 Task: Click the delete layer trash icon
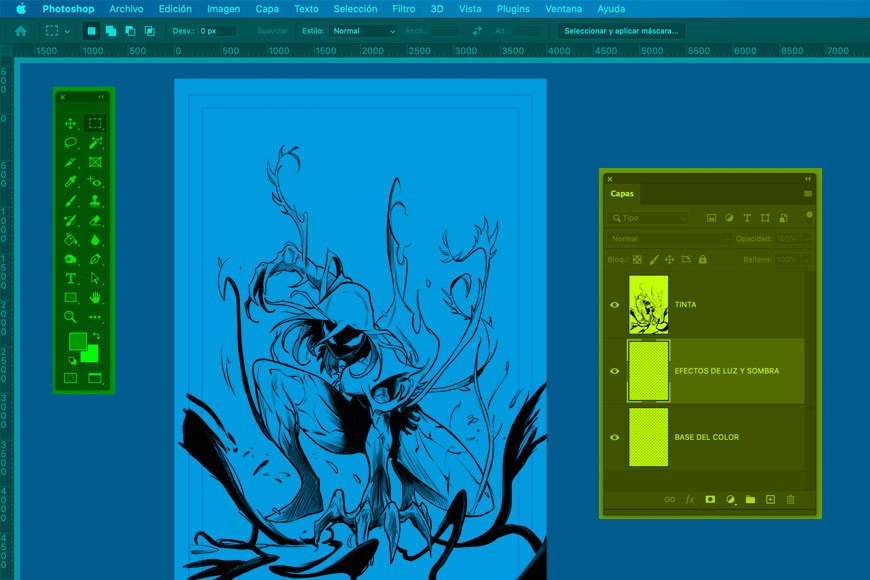pyautogui.click(x=790, y=499)
